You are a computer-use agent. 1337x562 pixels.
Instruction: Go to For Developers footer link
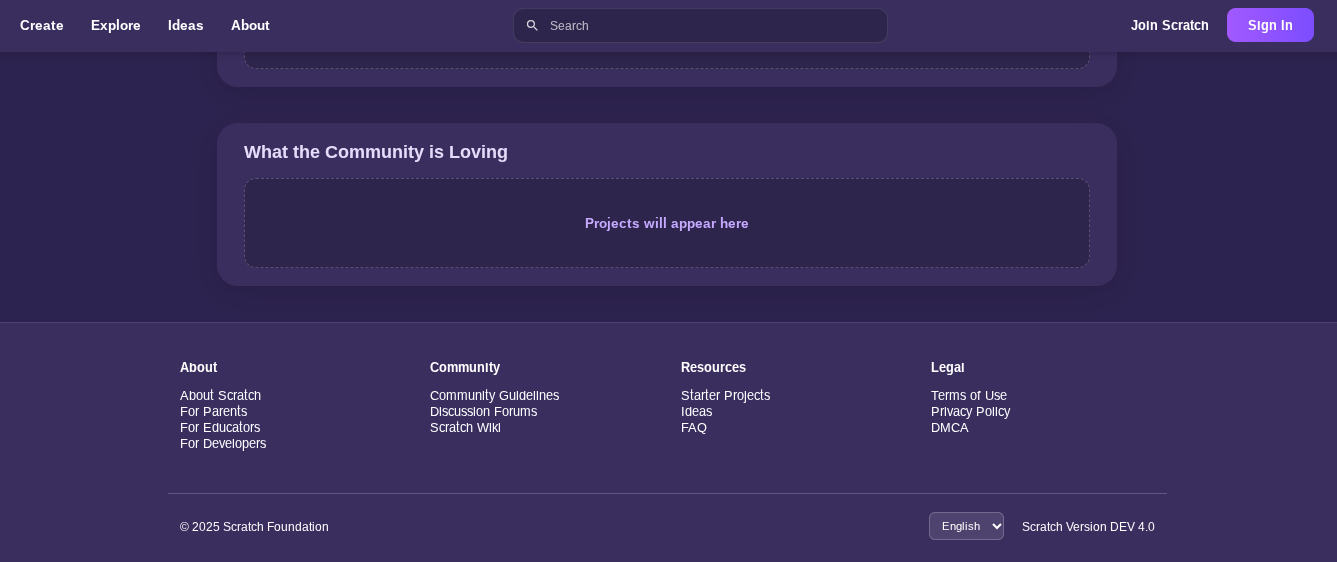coord(223,444)
